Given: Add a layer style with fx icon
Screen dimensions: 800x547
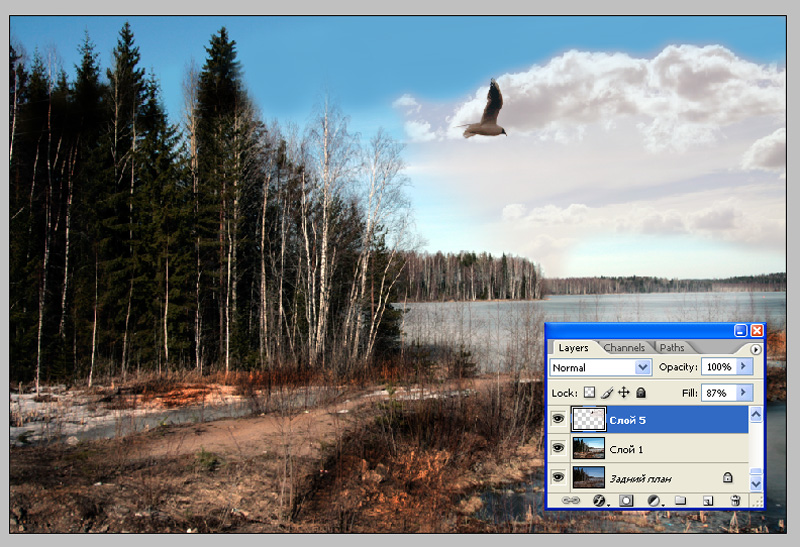Looking at the screenshot, I should pos(599,501).
